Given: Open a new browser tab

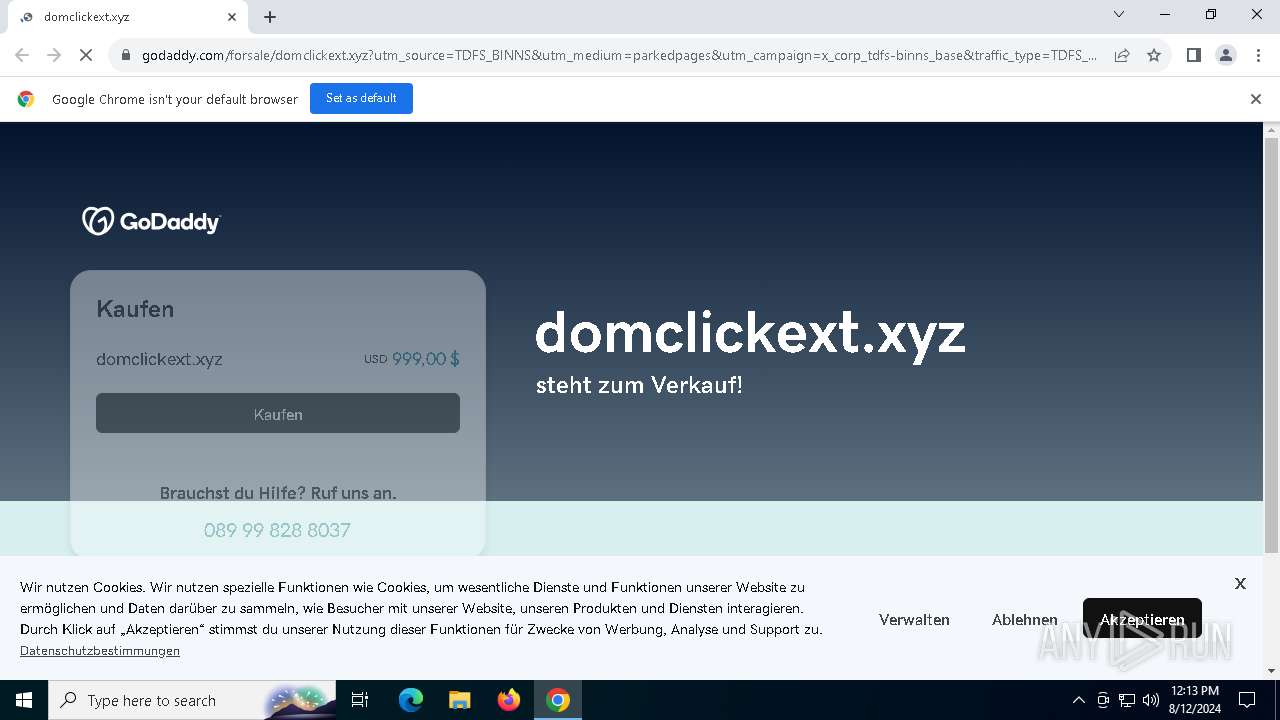Looking at the screenshot, I should tap(270, 17).
